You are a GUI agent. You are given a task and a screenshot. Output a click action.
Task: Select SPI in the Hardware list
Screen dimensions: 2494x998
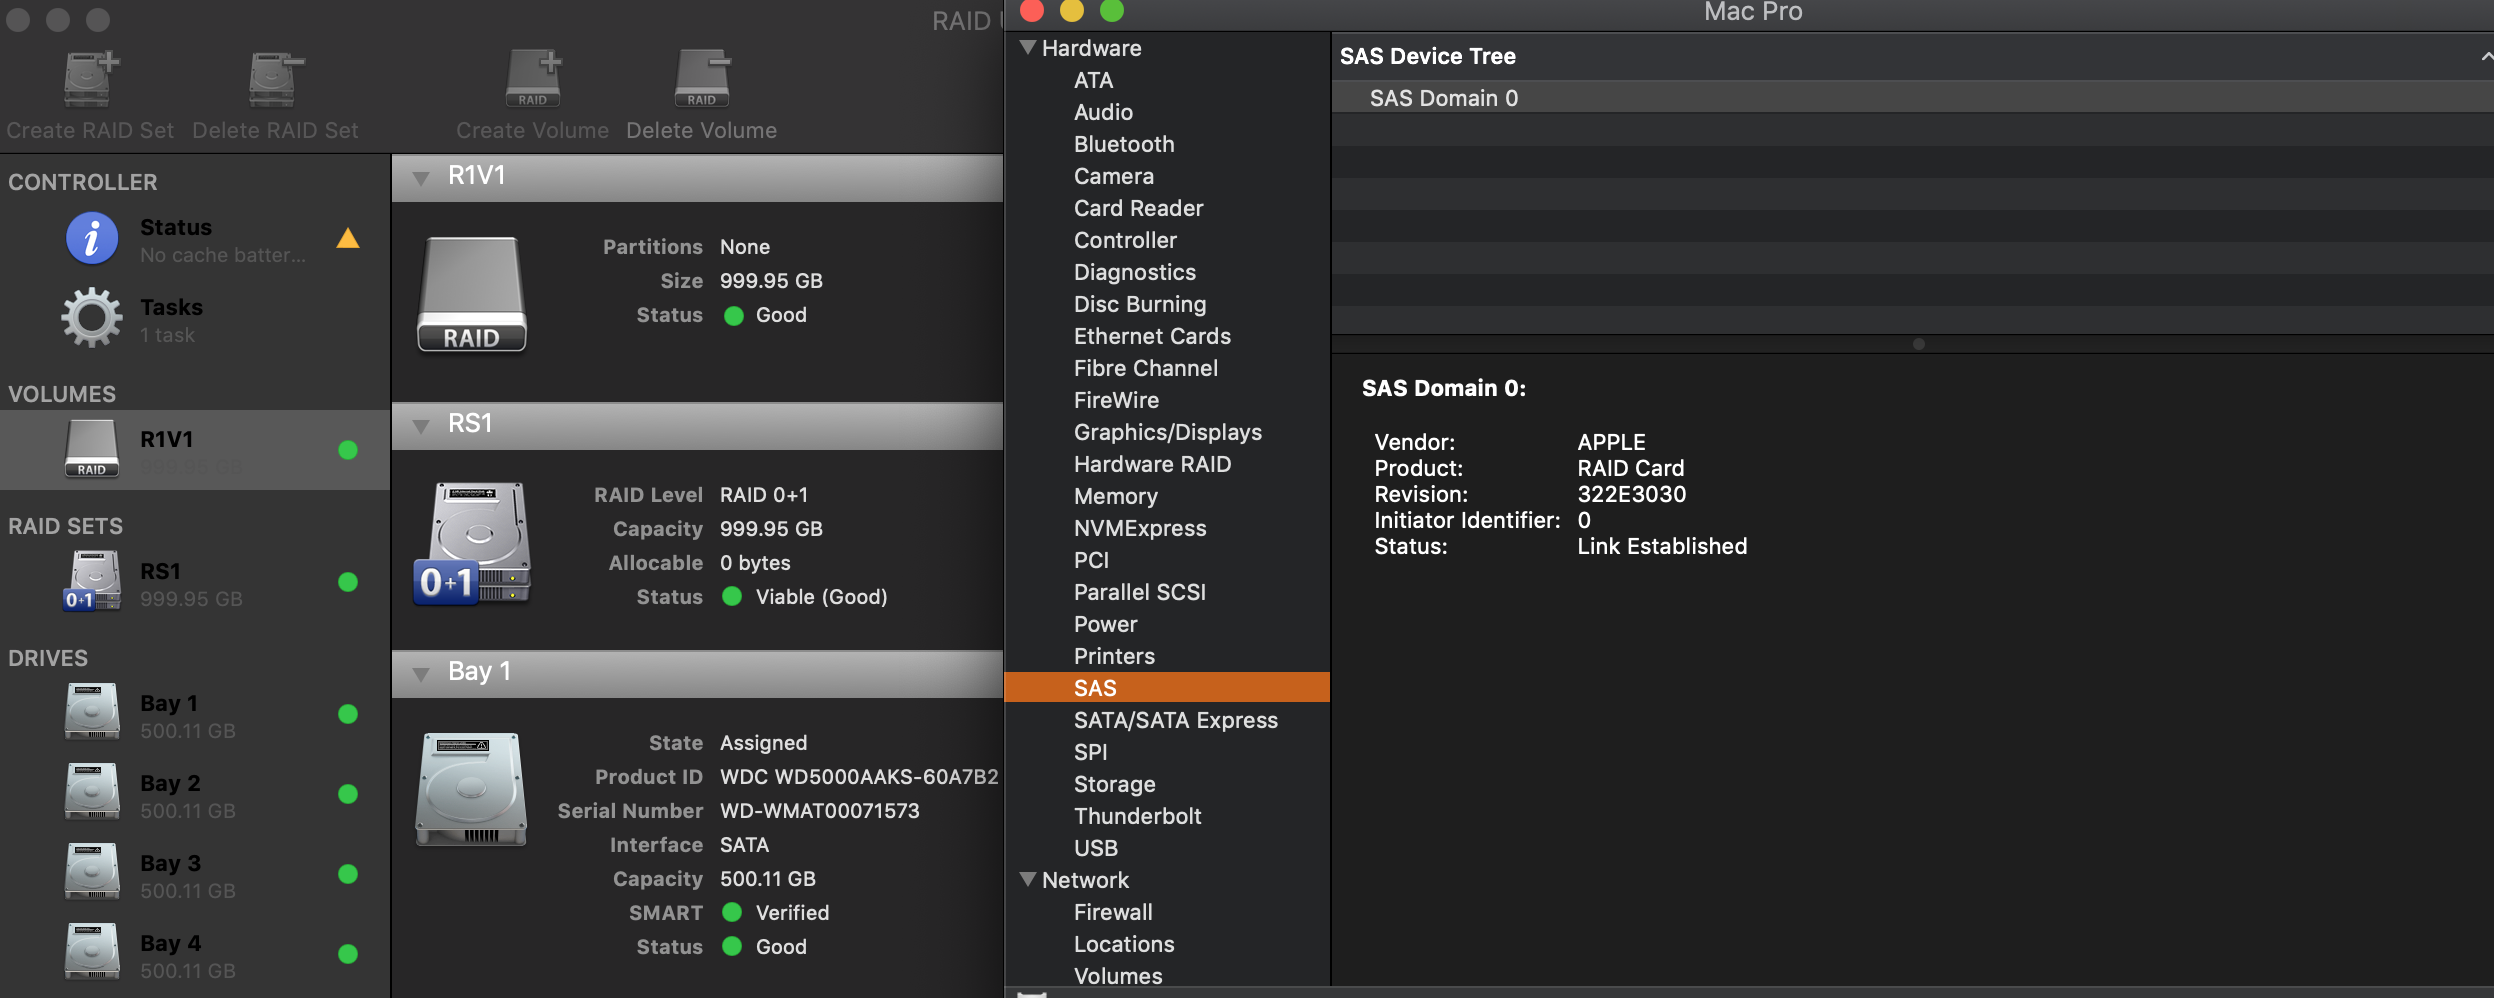[1090, 752]
